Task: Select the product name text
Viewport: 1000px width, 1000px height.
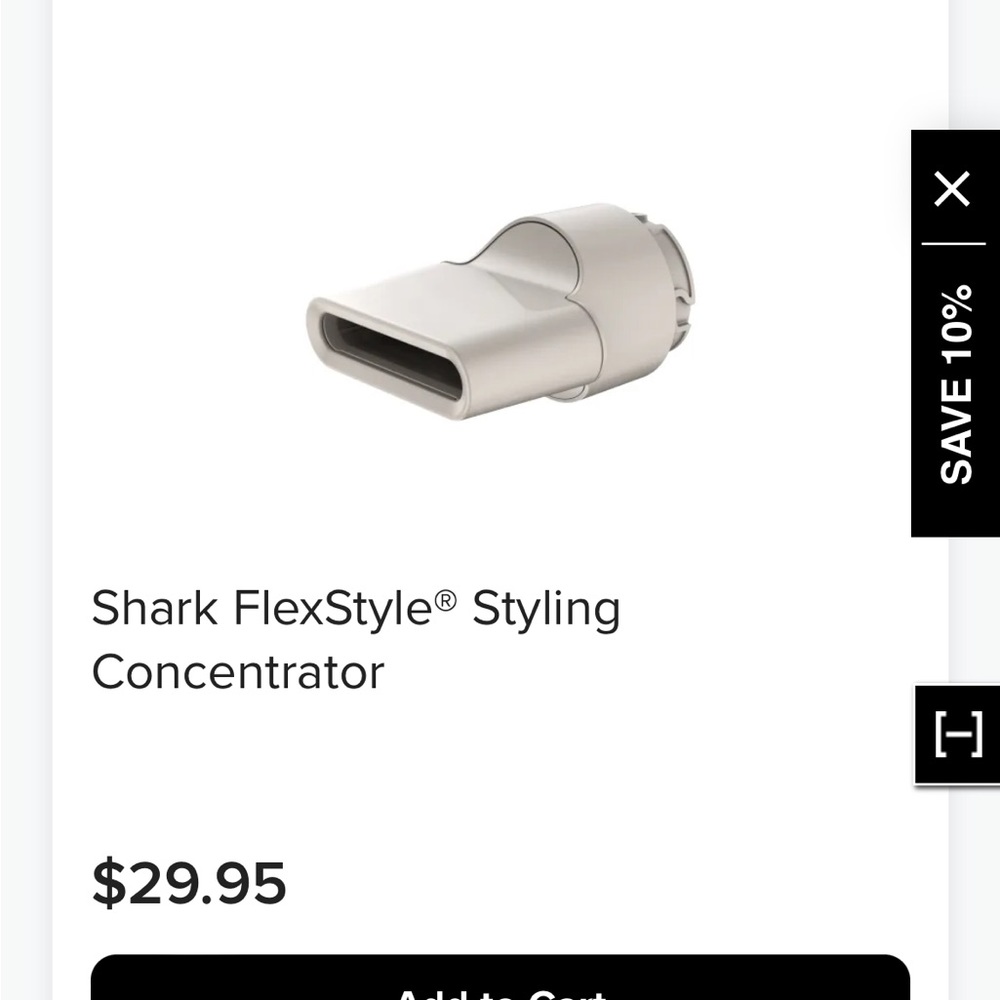Action: [x=356, y=640]
